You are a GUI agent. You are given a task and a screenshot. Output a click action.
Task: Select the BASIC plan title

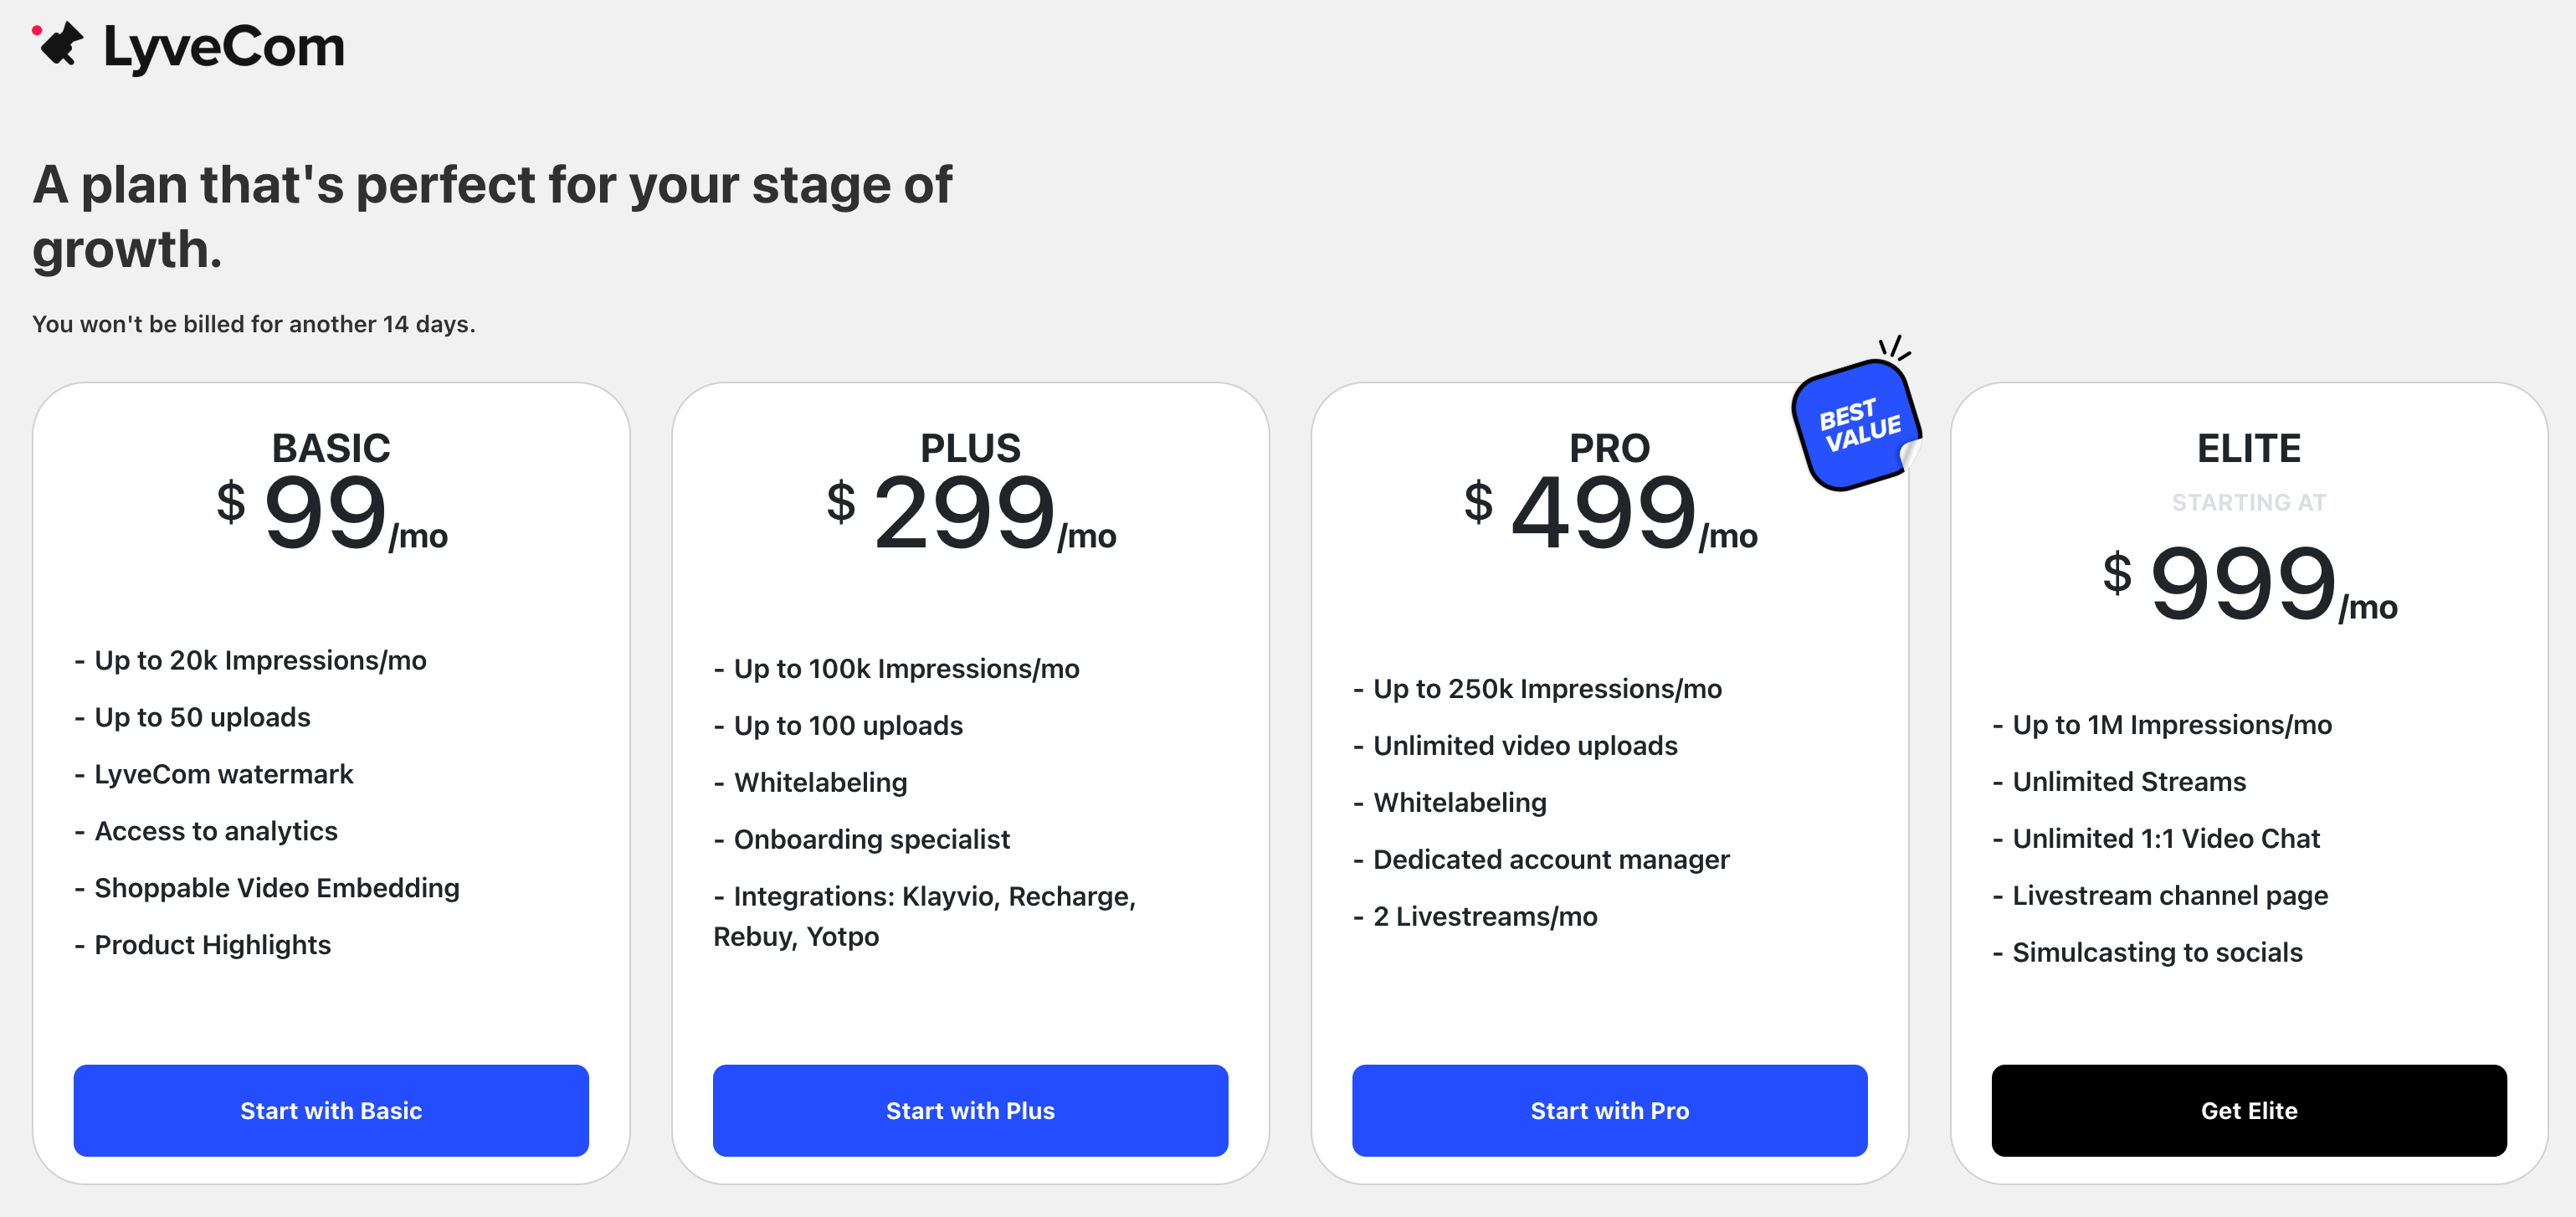coord(331,447)
